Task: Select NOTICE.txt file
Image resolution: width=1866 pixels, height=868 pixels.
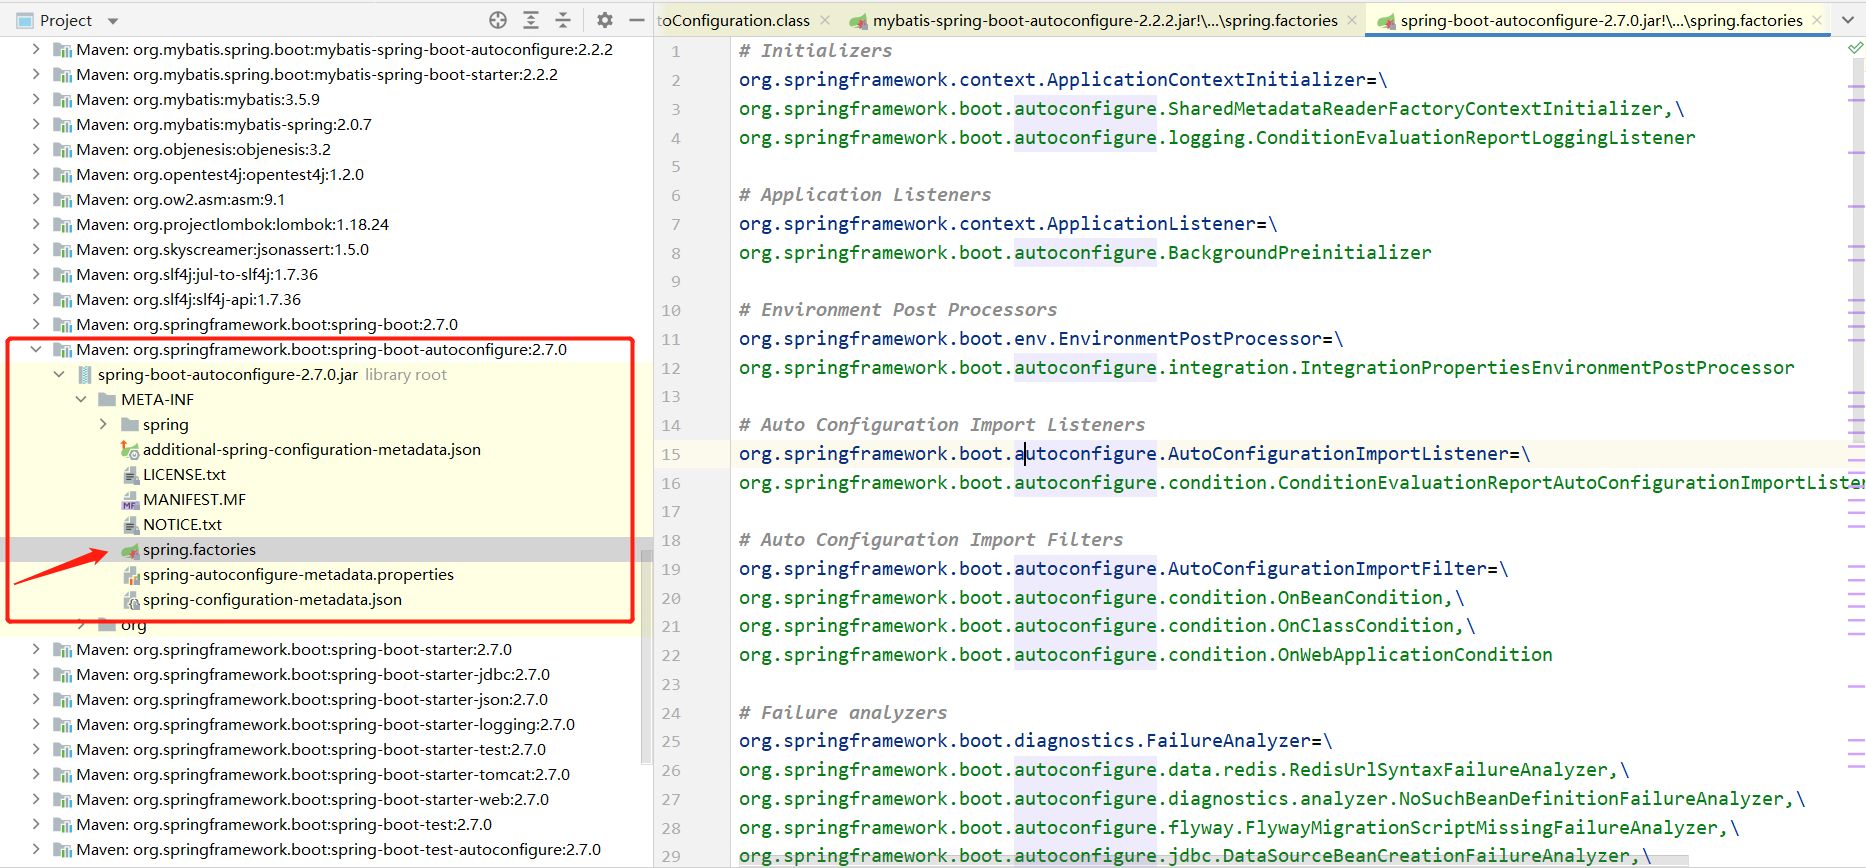Action: 182,524
